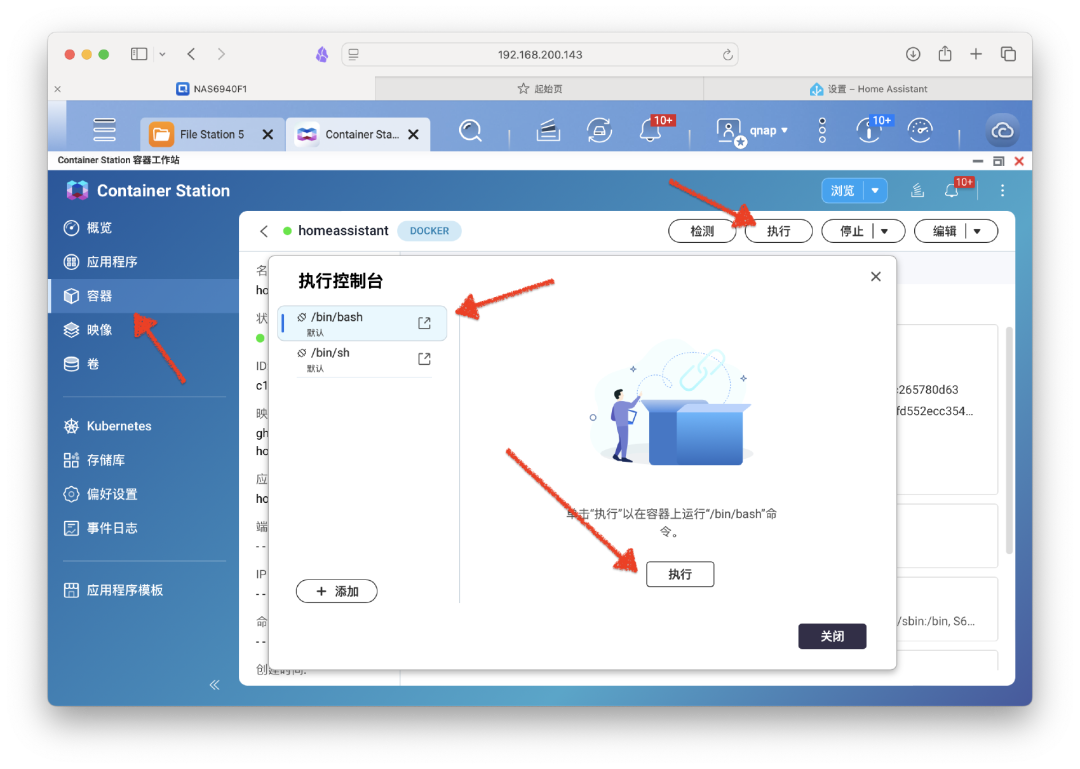Click the QNAP search magnifier icon
The image size is (1080, 769).
470,131
